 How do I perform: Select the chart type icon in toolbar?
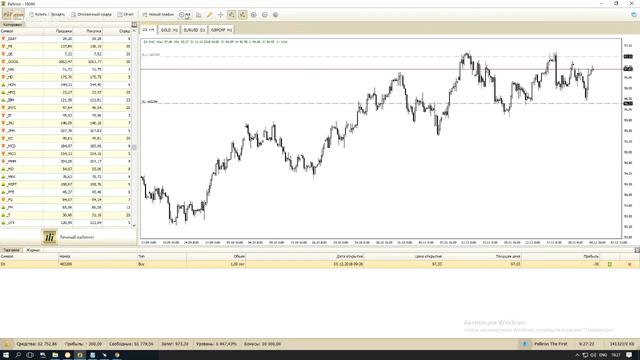pos(199,15)
